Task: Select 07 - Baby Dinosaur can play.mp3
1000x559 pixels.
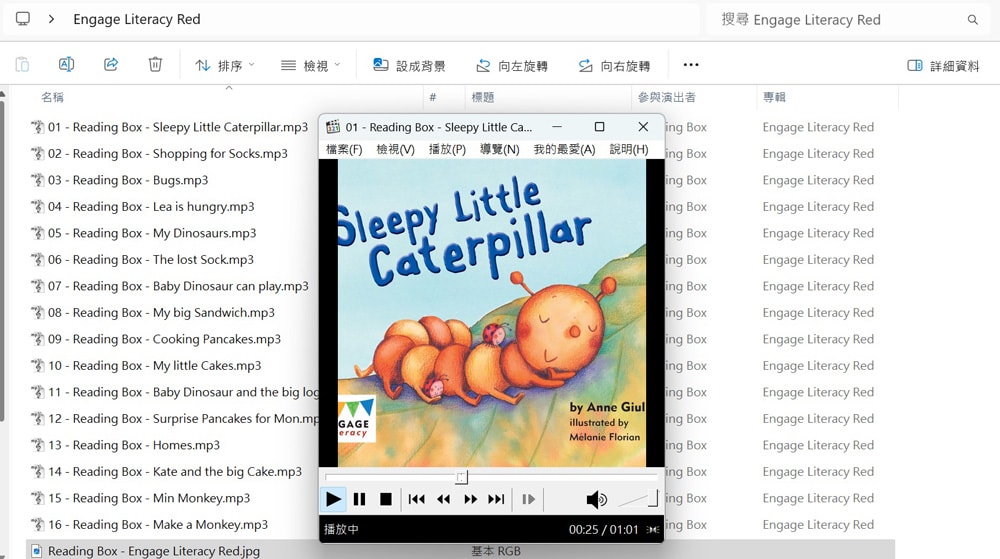Action: click(x=178, y=286)
